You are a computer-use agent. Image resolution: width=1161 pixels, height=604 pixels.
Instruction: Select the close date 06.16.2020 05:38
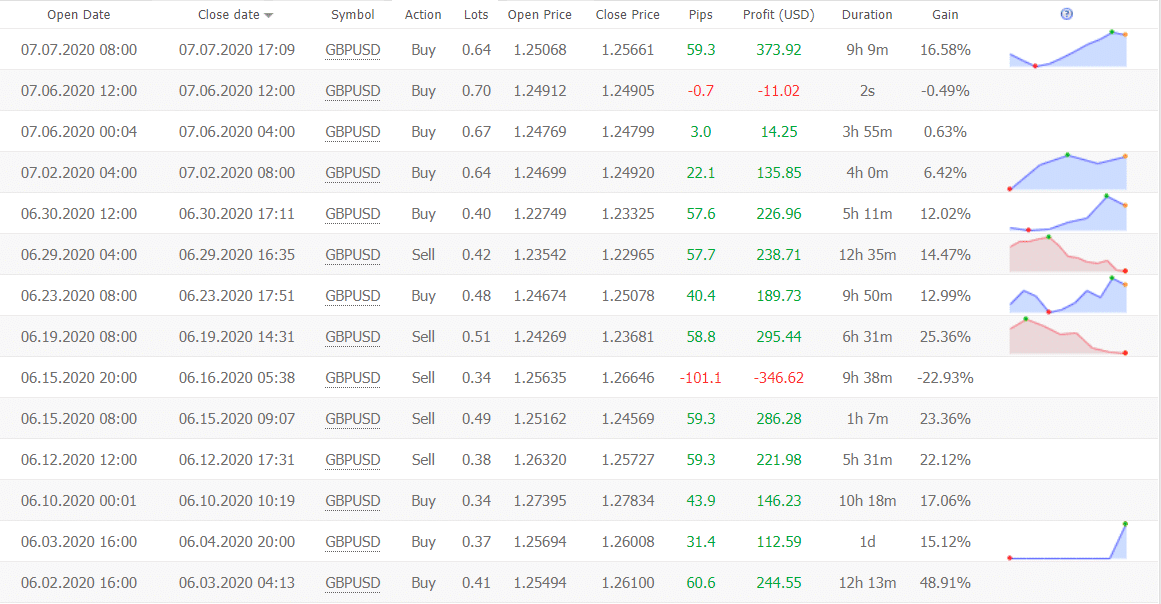[237, 378]
